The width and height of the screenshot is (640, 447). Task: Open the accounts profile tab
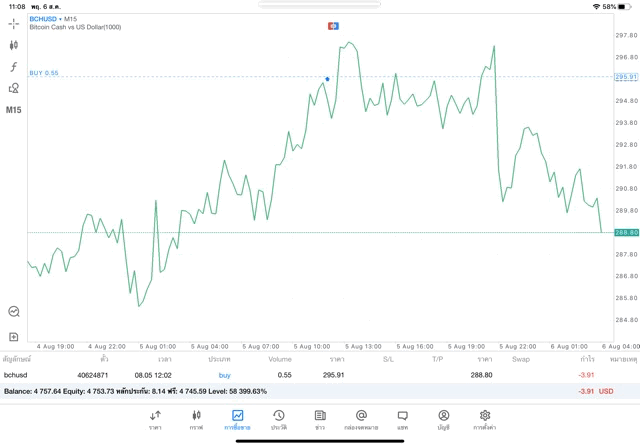tap(444, 419)
